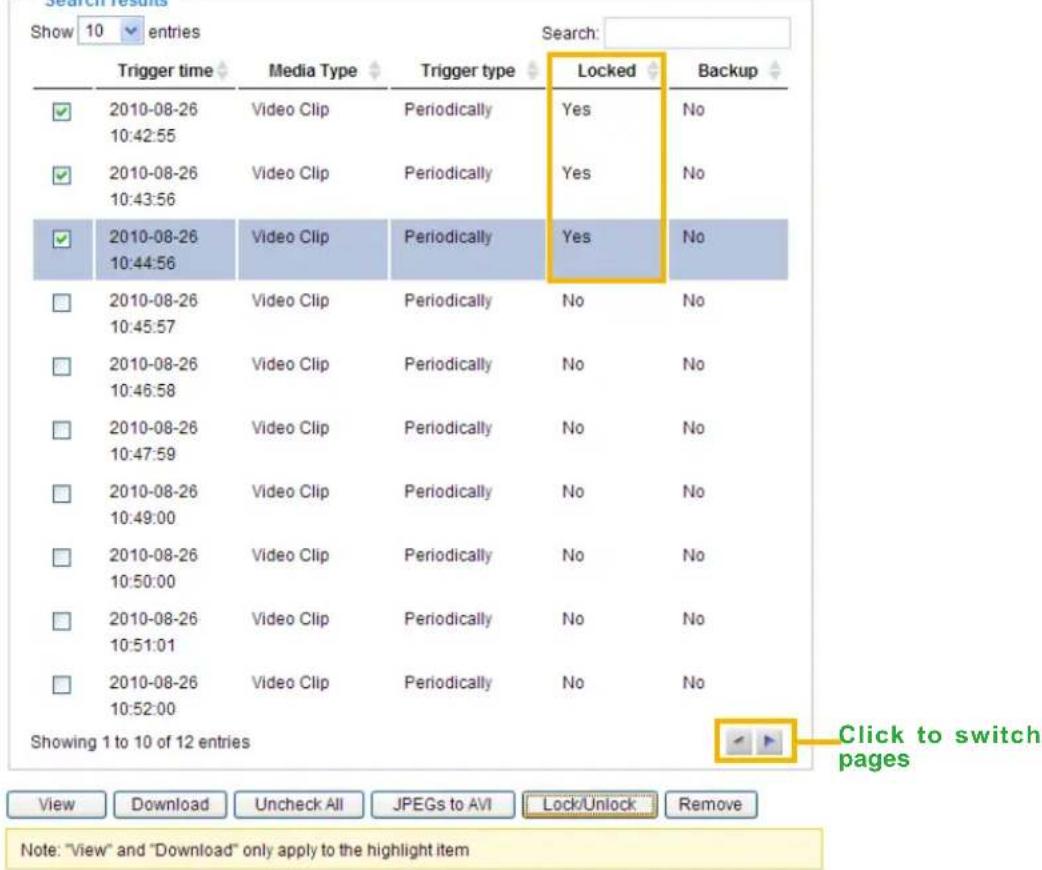Uncheck the 10:42:55 clip checkbox

click(61, 112)
